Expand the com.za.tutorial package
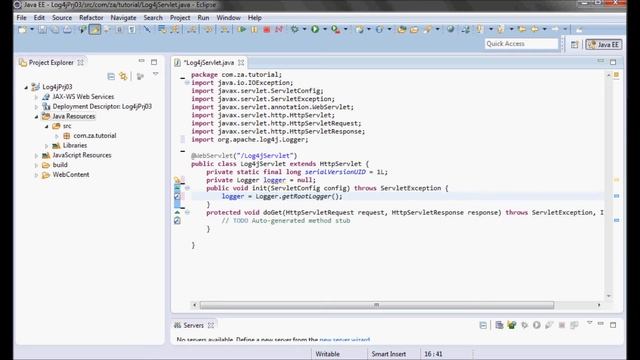The height and width of the screenshot is (360, 640). point(57,136)
